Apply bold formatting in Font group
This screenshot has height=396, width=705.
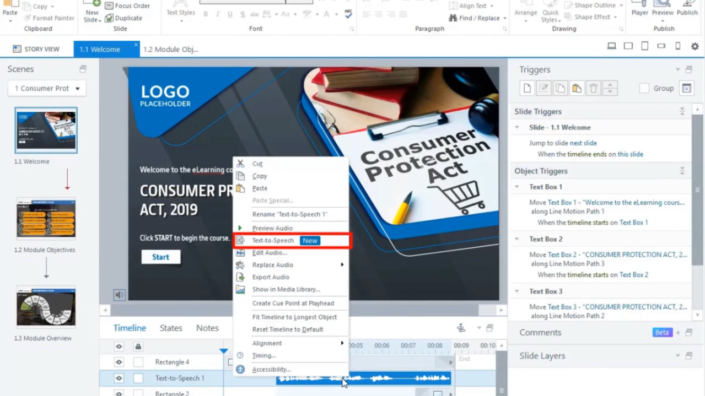click(205, 14)
